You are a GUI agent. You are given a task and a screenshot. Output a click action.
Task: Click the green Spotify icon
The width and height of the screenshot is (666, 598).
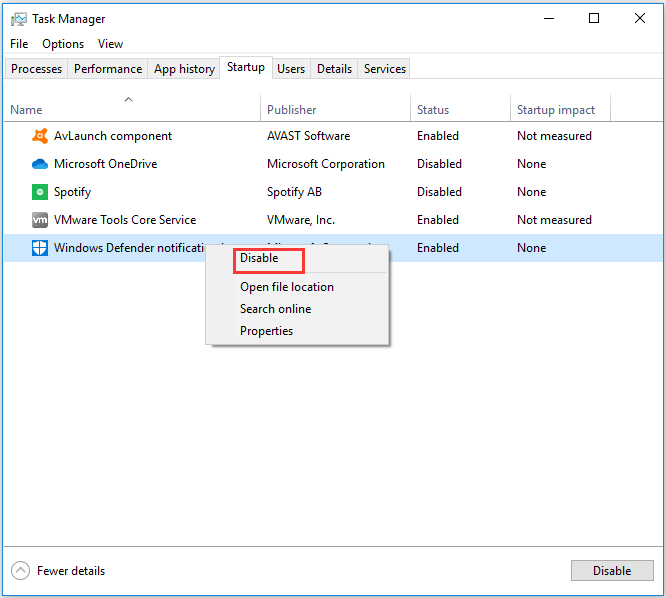tap(40, 192)
